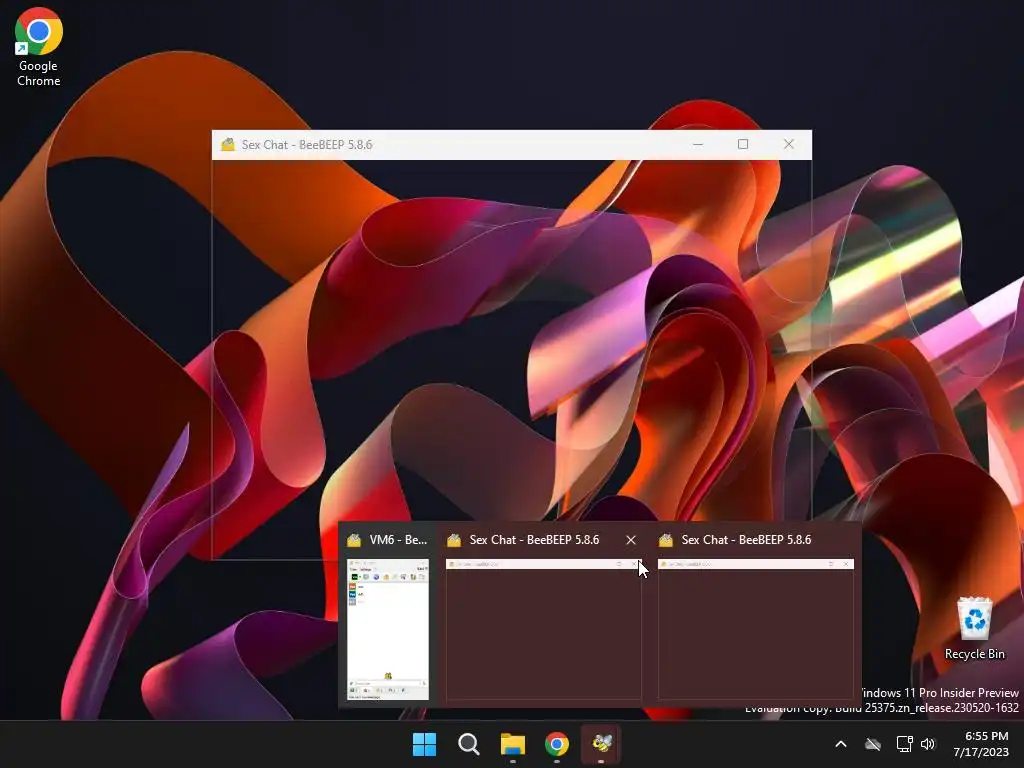Click the BeeBEEP bee taskbar icon
This screenshot has height=768, width=1024.
(601, 744)
